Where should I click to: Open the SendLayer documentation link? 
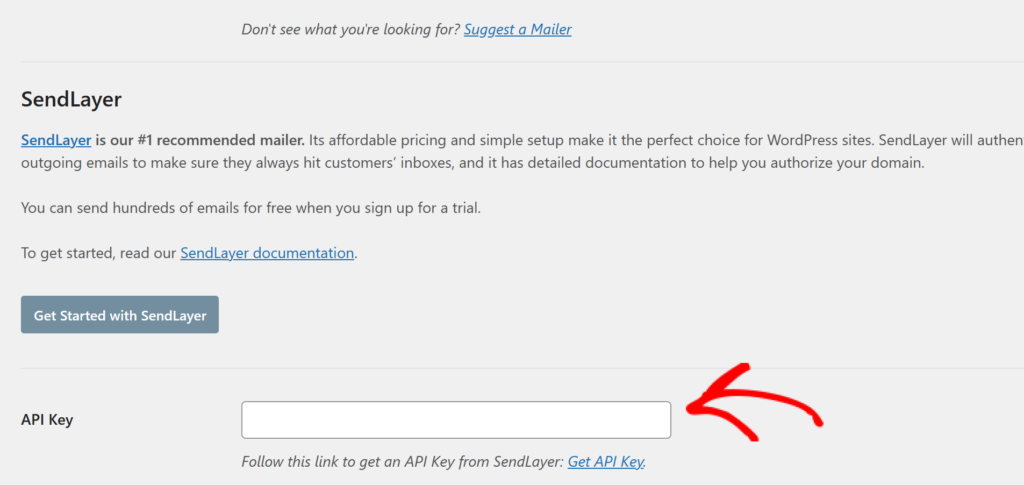(x=267, y=253)
